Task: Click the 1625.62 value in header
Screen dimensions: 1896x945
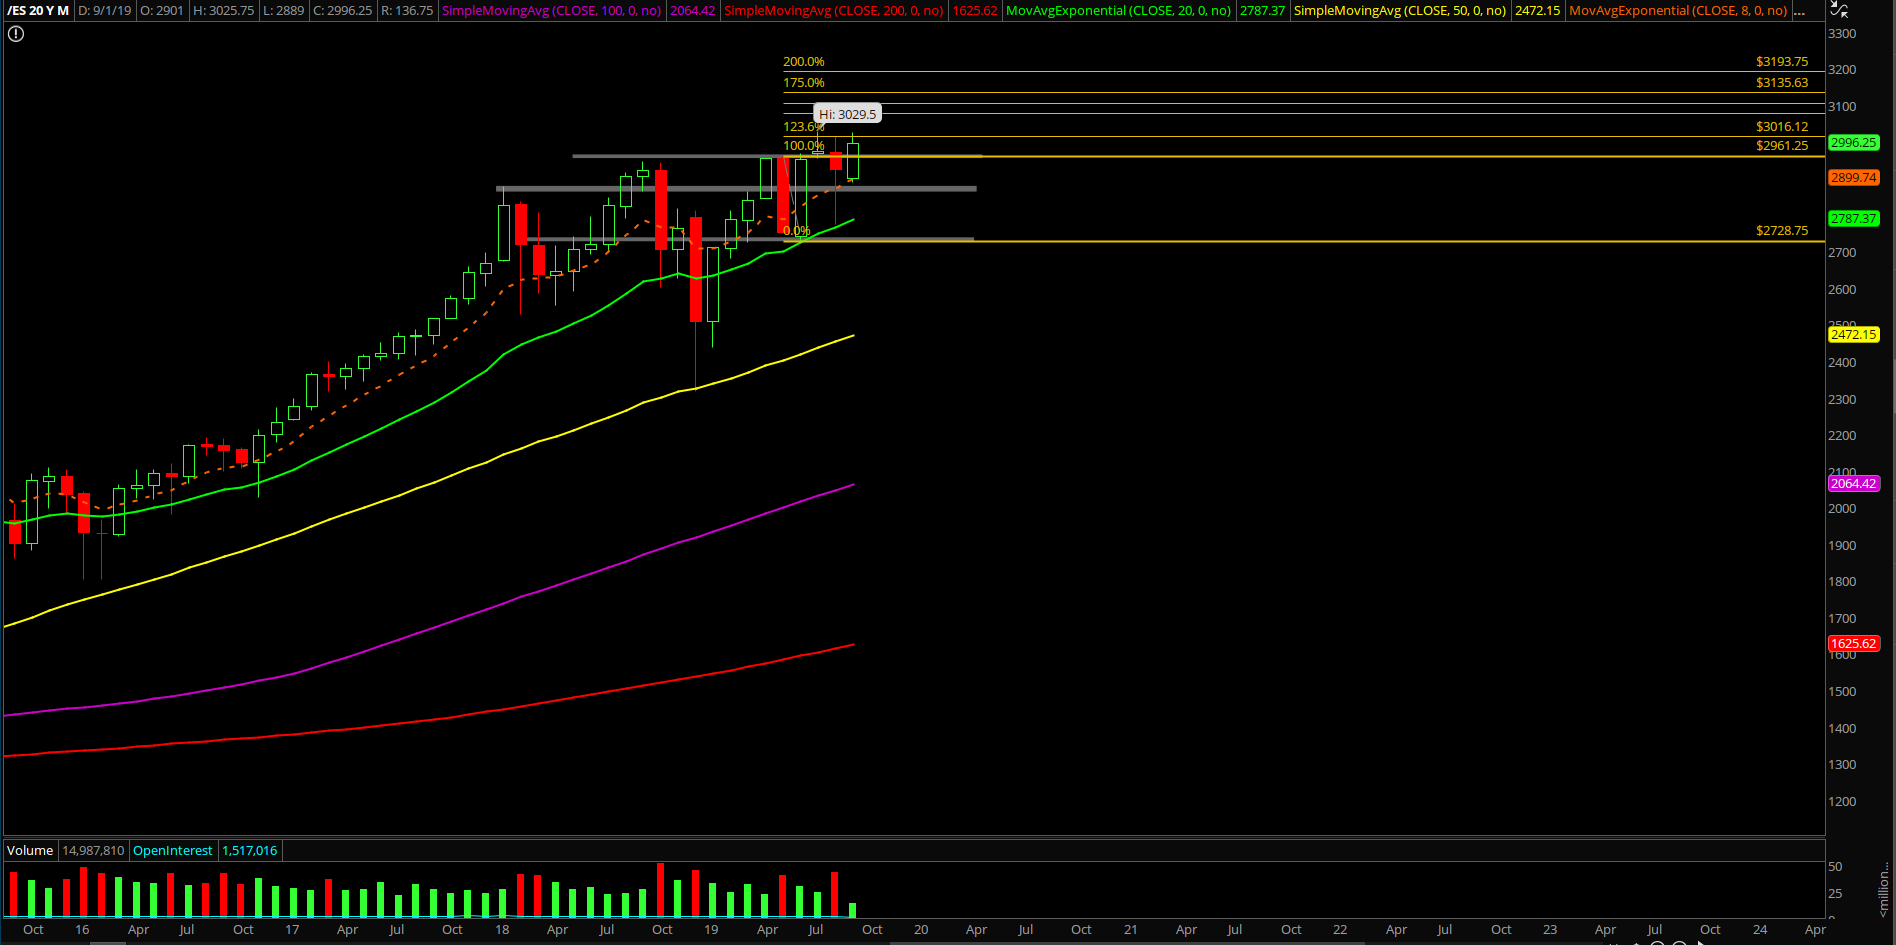Action: (975, 11)
